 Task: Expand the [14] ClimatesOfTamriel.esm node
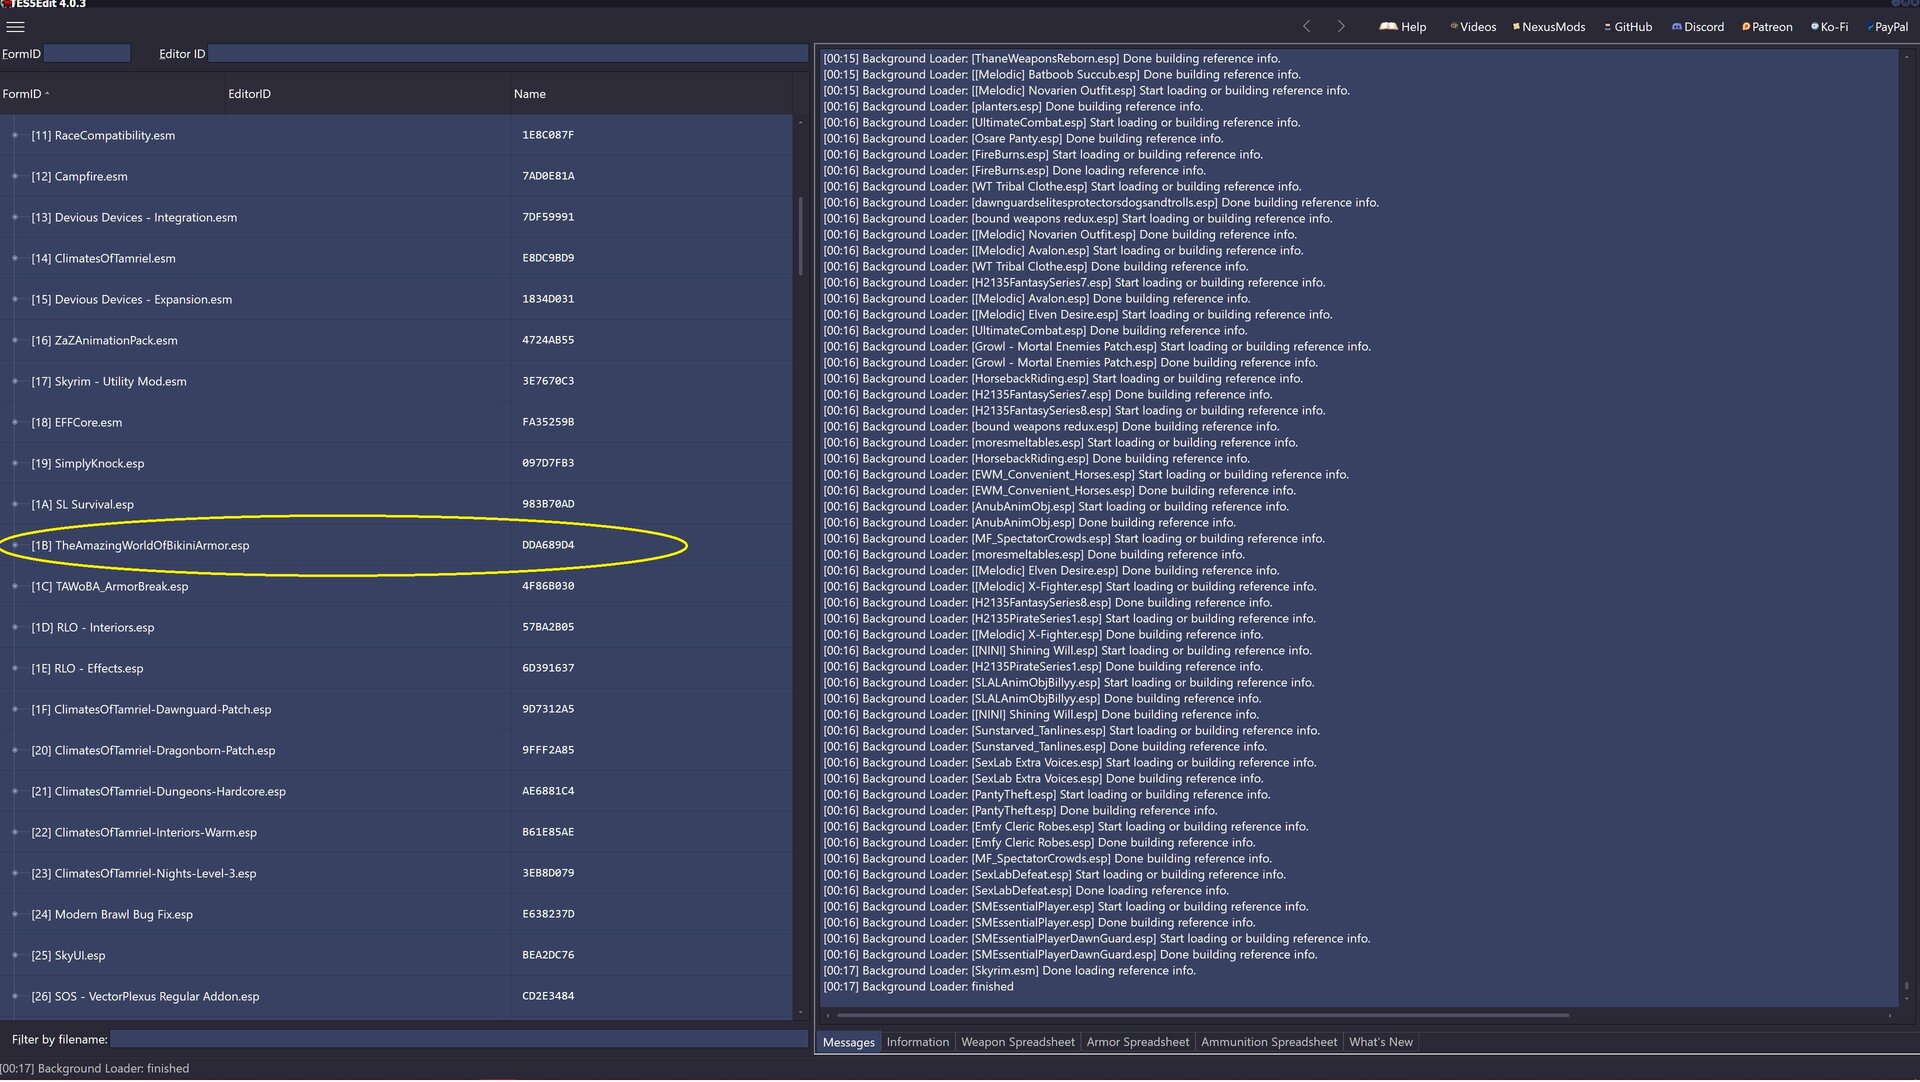click(x=15, y=258)
